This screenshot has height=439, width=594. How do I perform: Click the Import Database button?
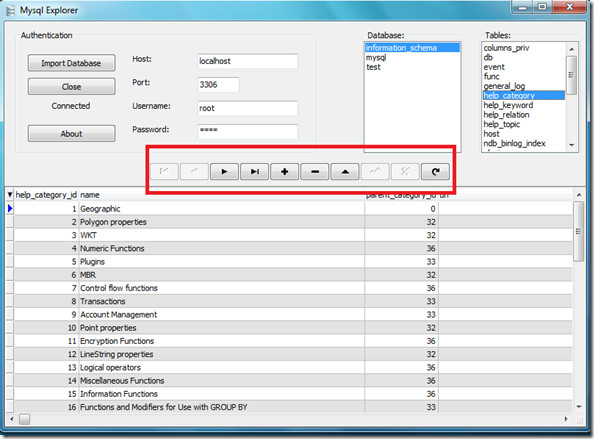71,63
